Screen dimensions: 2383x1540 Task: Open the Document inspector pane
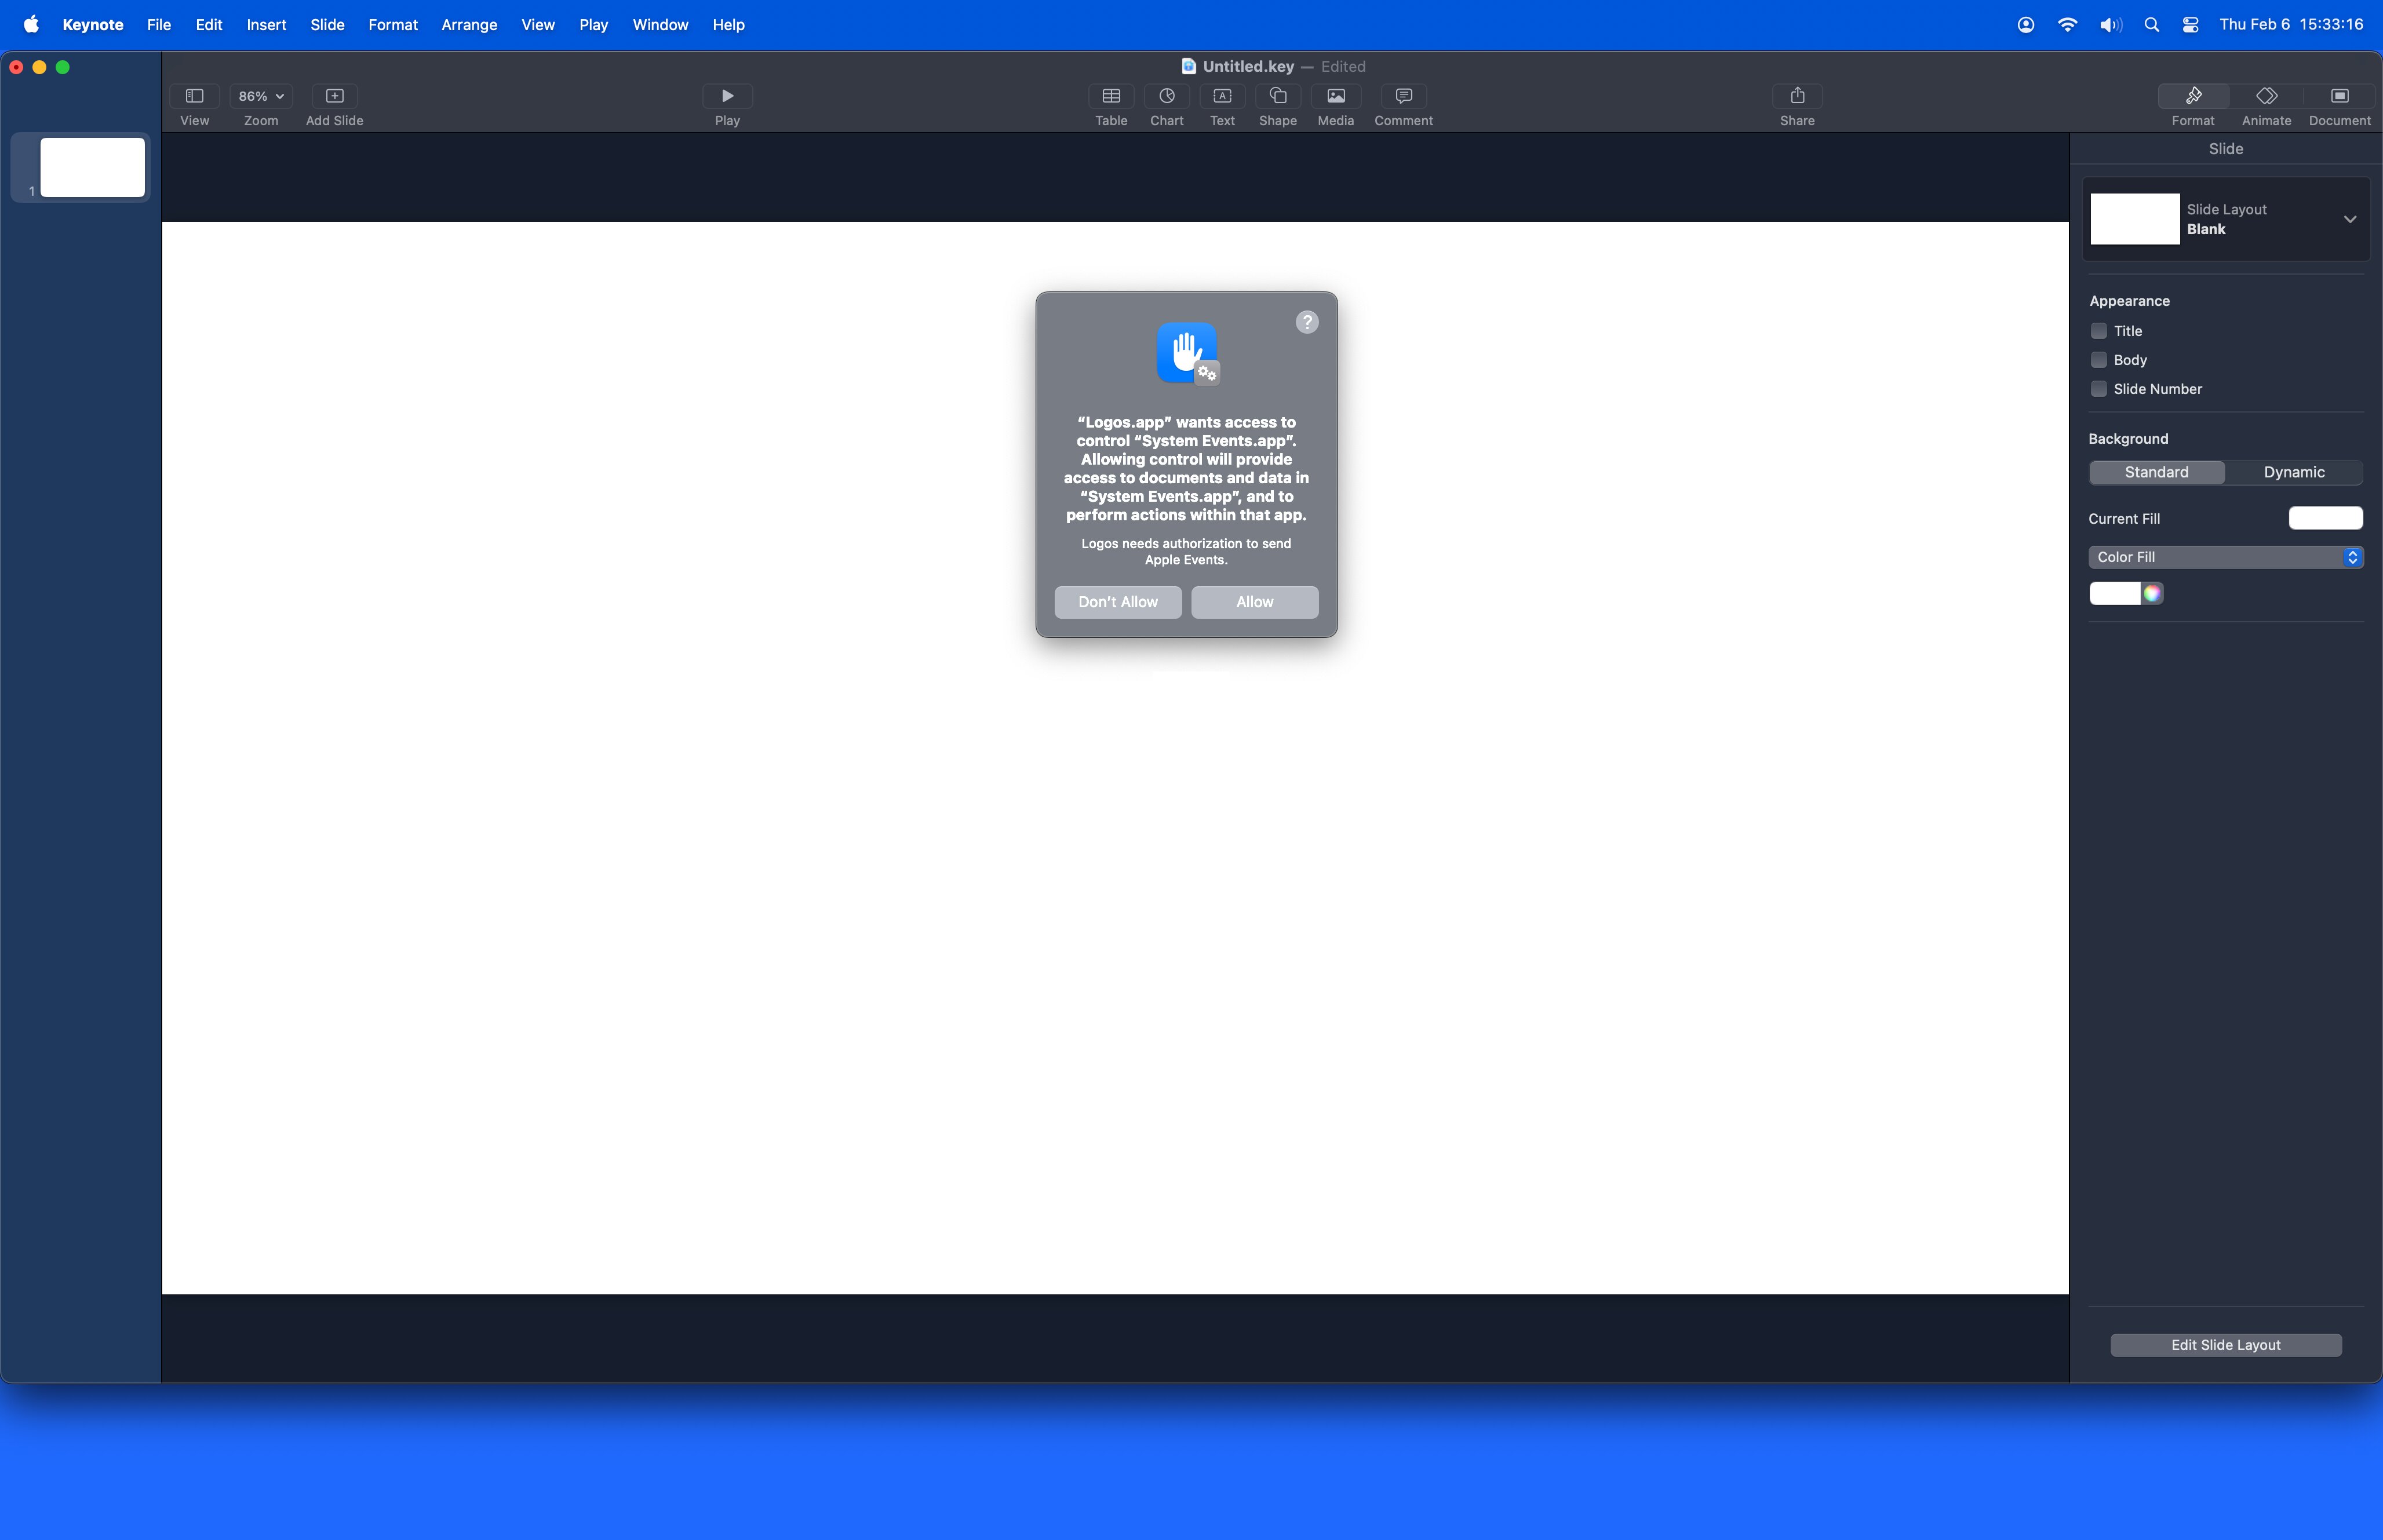click(x=2339, y=96)
